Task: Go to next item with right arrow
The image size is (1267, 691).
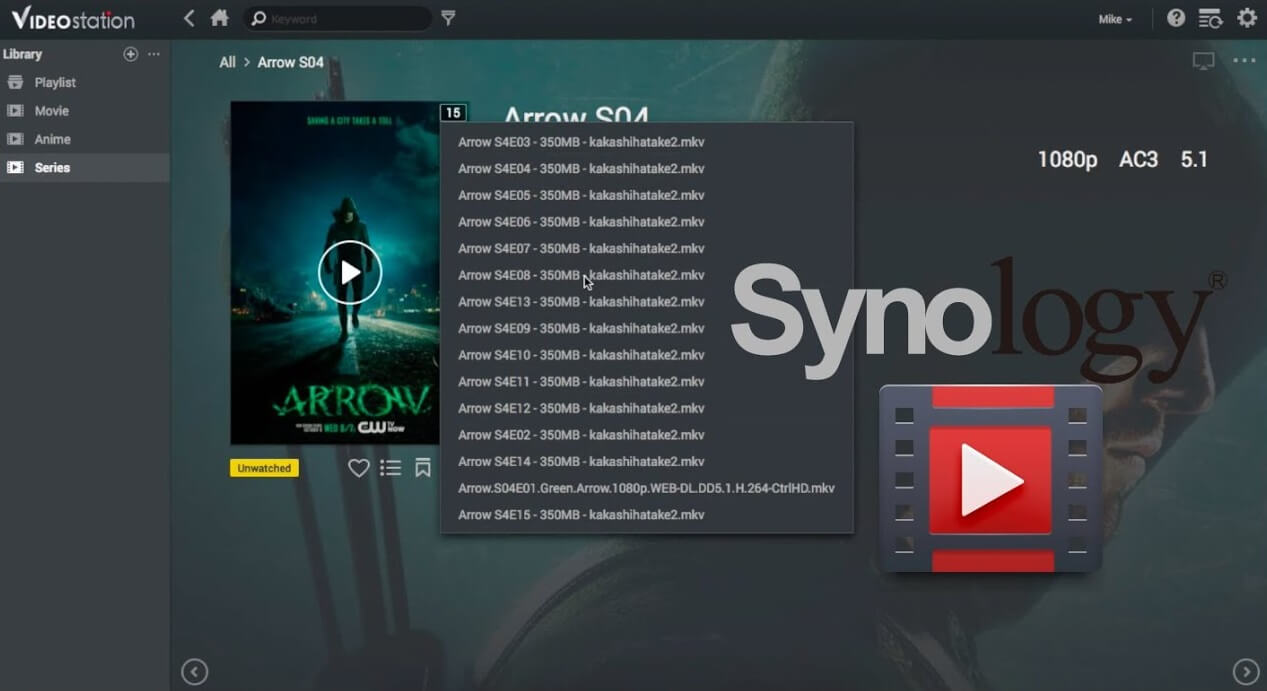Action: [x=1246, y=672]
